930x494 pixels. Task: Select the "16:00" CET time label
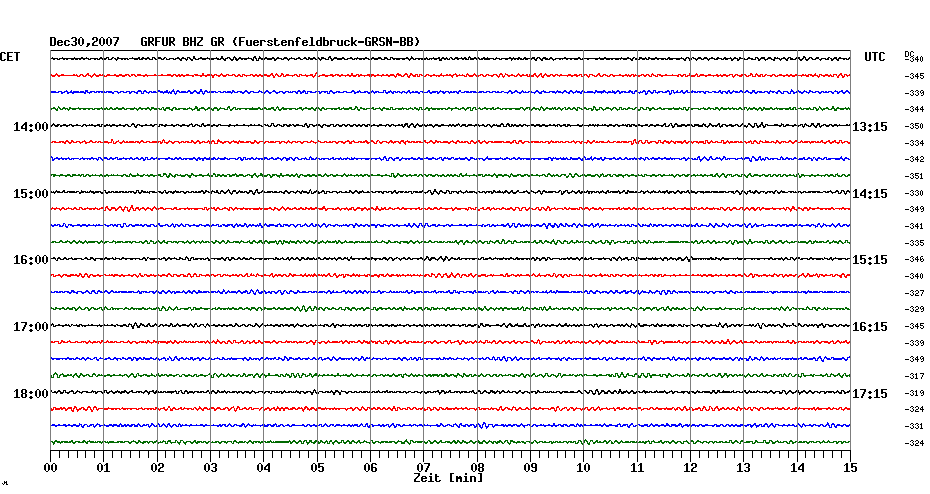[x=31, y=260]
